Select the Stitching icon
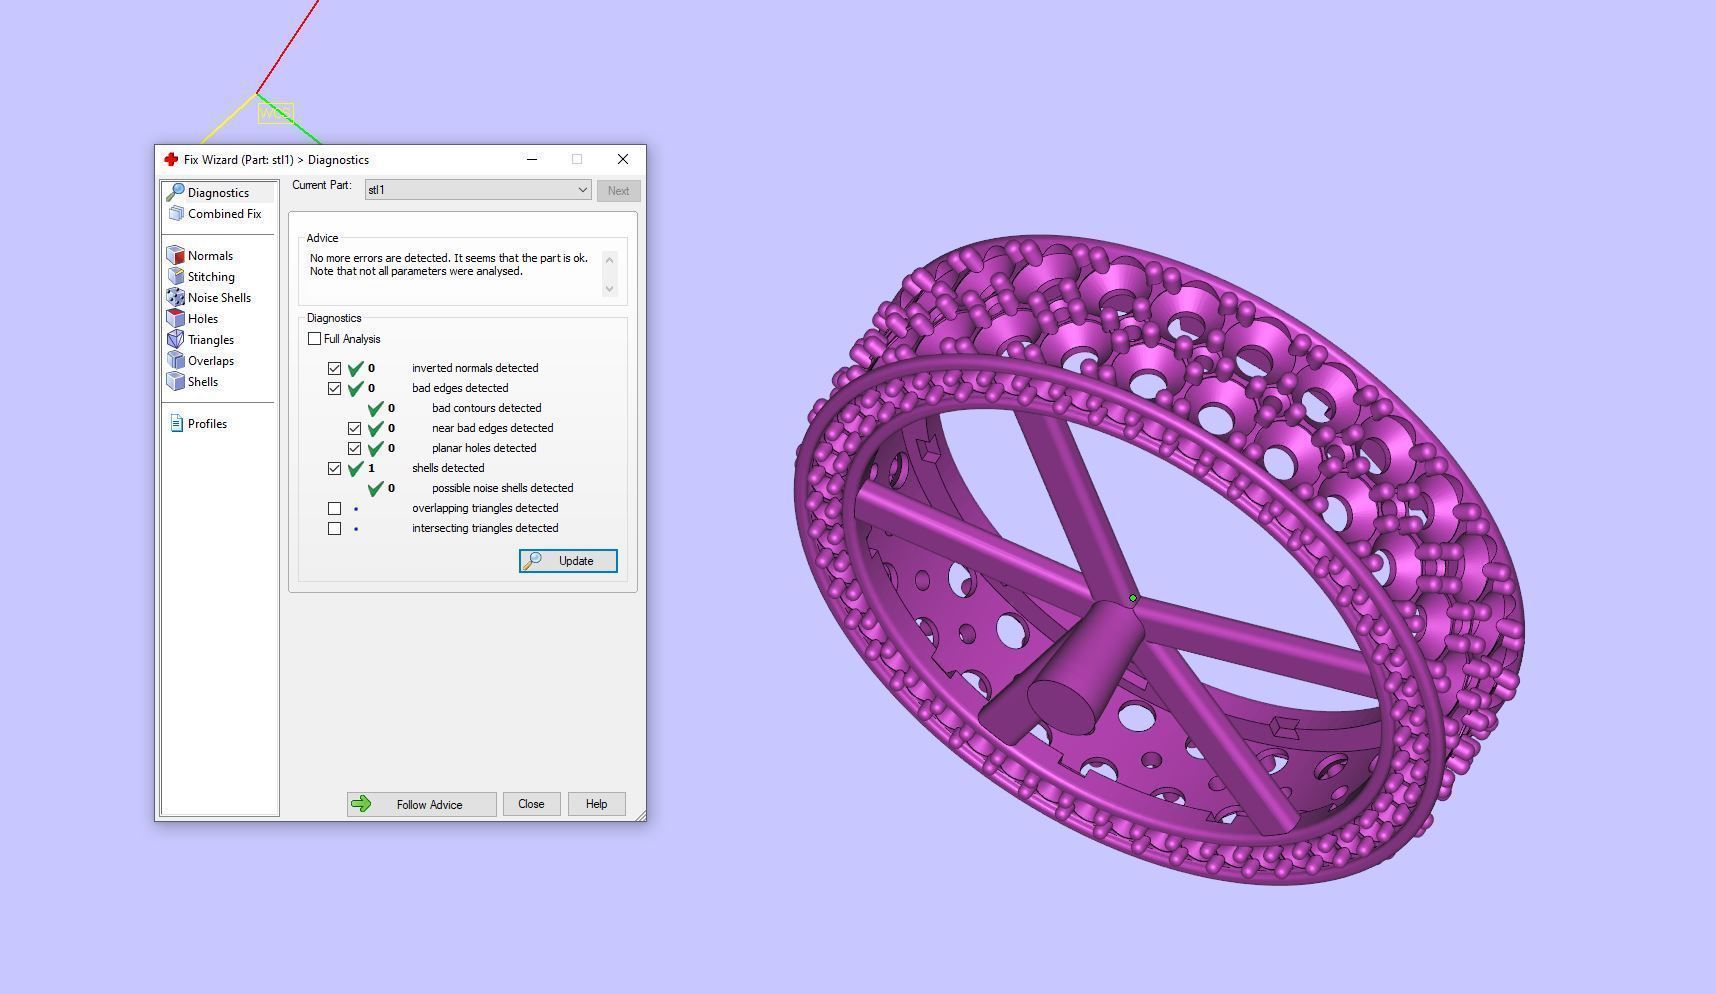This screenshot has width=1716, height=994. [x=176, y=276]
